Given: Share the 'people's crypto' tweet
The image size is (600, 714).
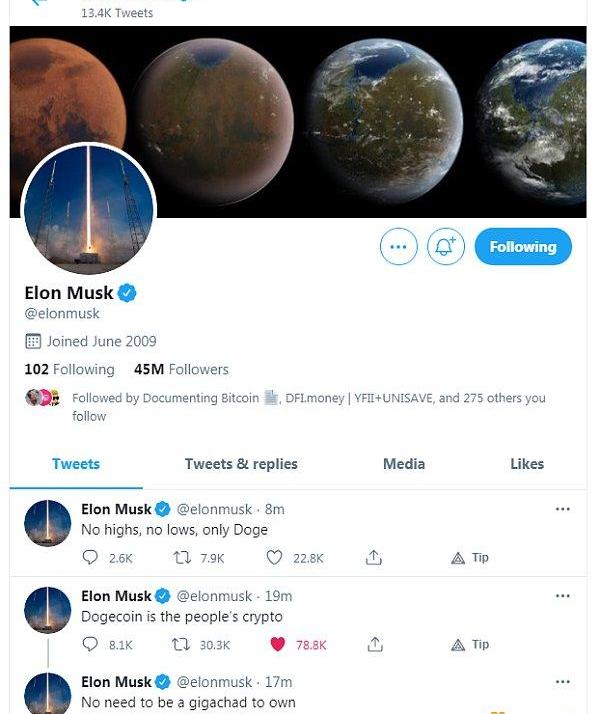Looking at the screenshot, I should (374, 645).
